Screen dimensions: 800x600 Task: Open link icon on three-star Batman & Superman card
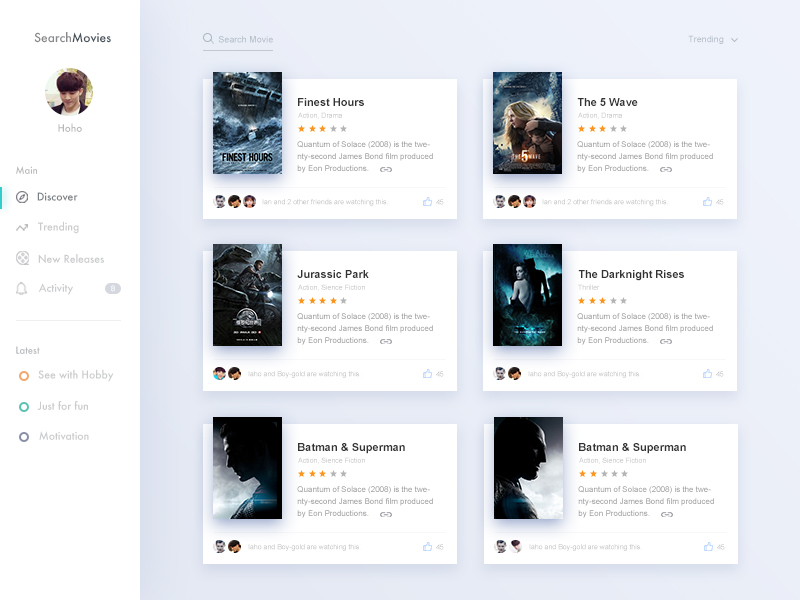click(386, 514)
